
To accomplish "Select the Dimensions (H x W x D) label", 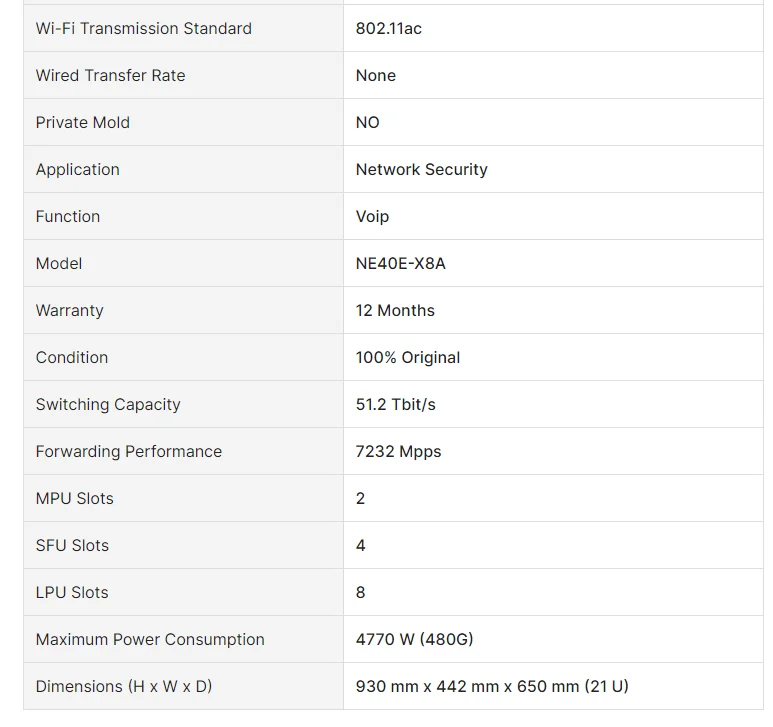I will [x=124, y=687].
